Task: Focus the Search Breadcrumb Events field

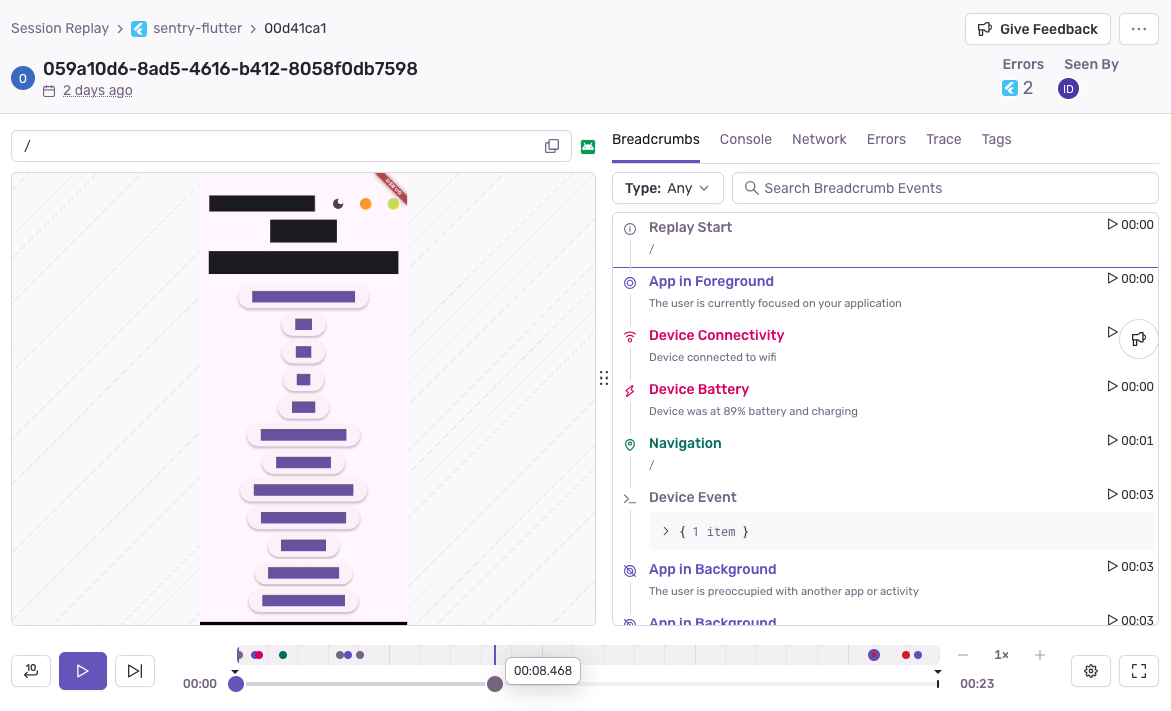Action: [950, 188]
